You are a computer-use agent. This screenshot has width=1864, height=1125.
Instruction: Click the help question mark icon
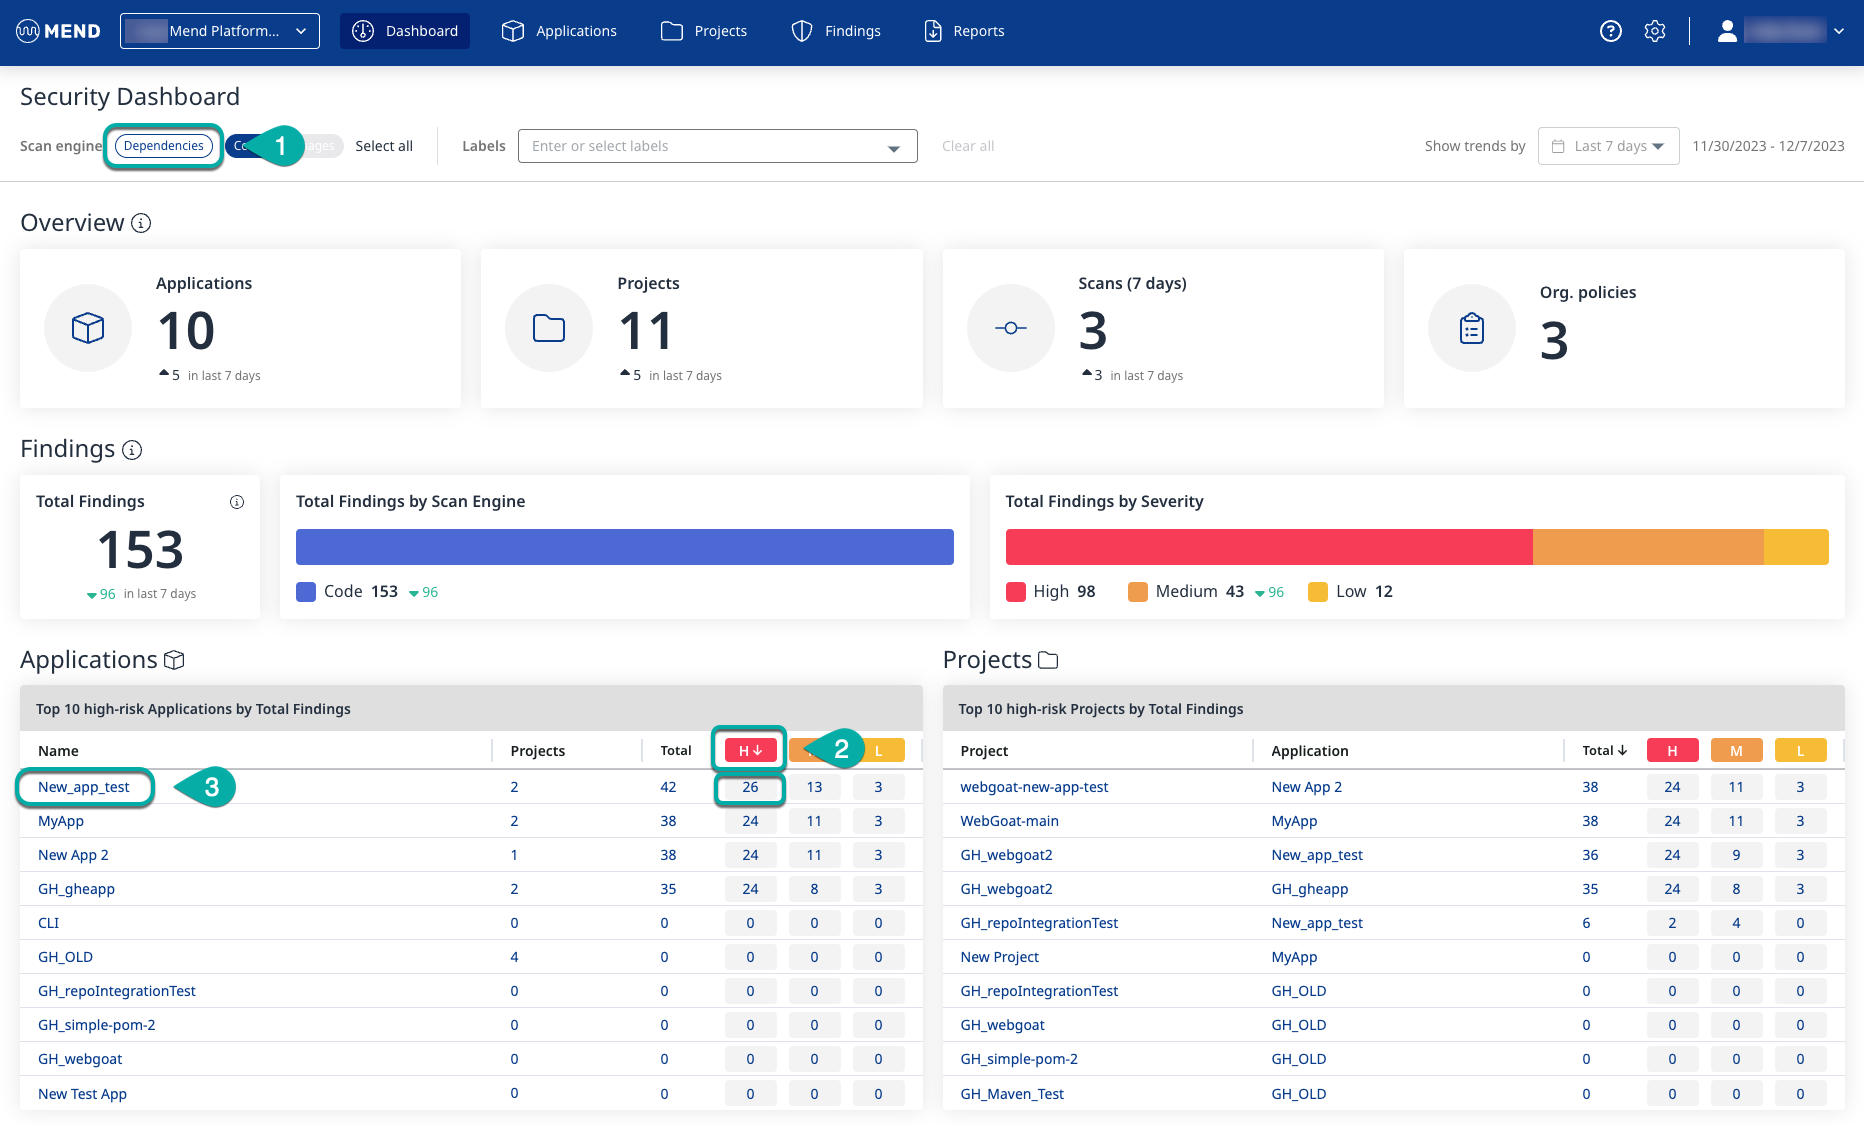pyautogui.click(x=1610, y=31)
